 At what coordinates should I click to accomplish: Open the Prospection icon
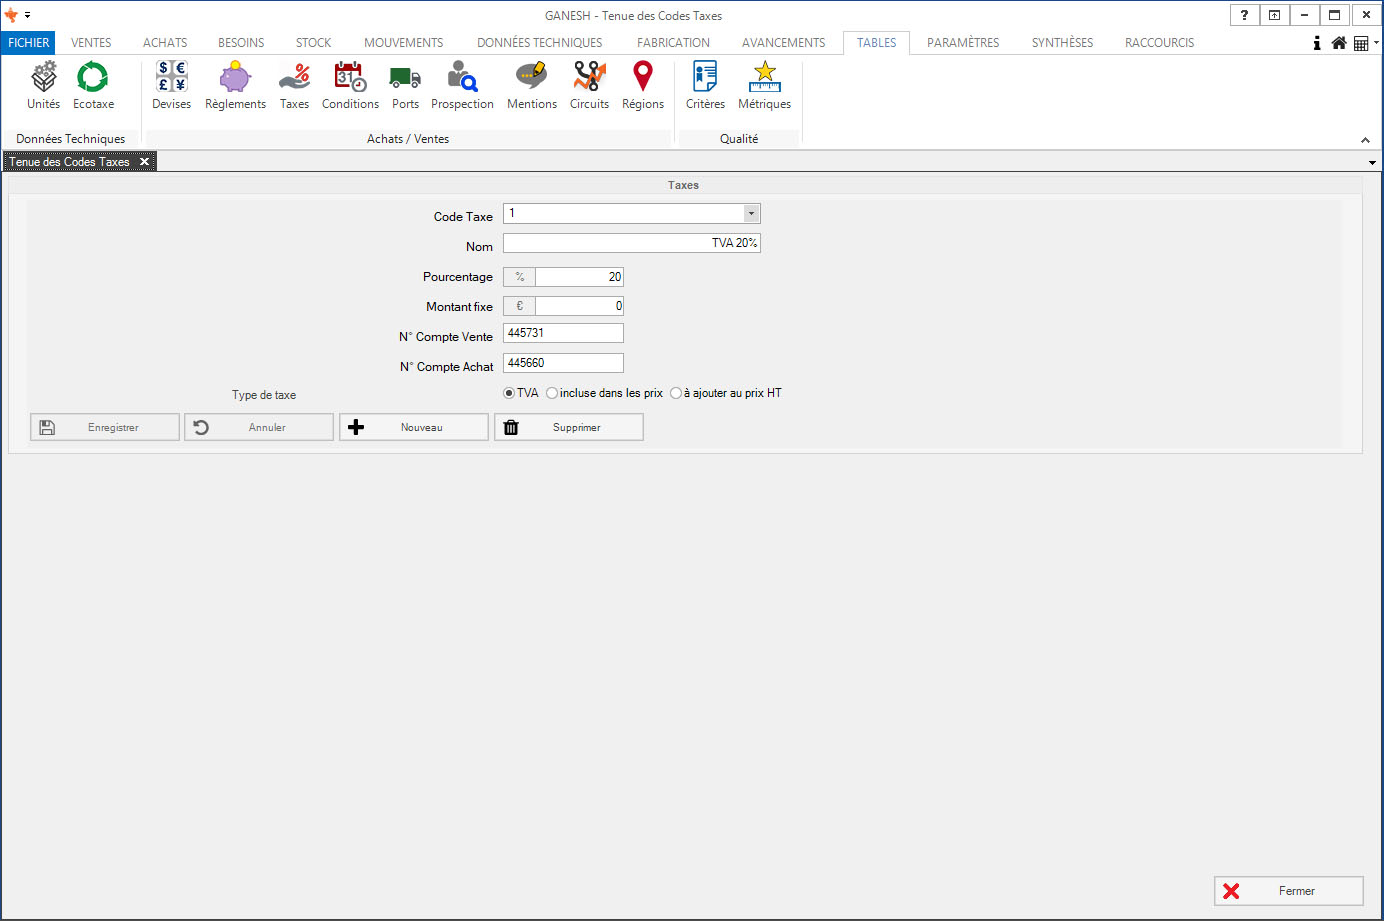click(x=462, y=78)
